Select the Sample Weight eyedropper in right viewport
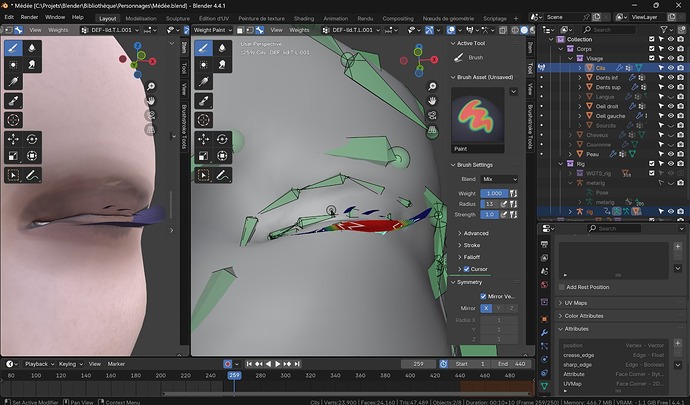 (x=203, y=101)
